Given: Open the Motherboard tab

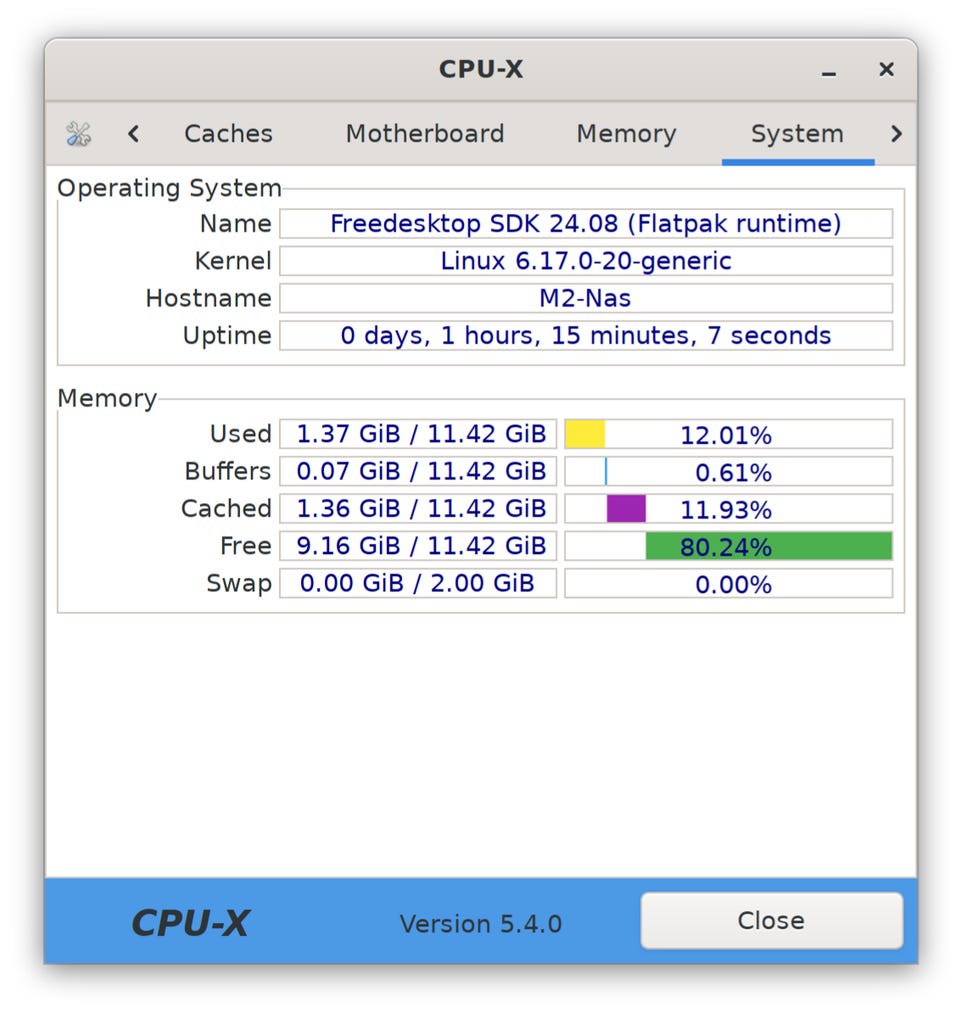Looking at the screenshot, I should point(425,134).
